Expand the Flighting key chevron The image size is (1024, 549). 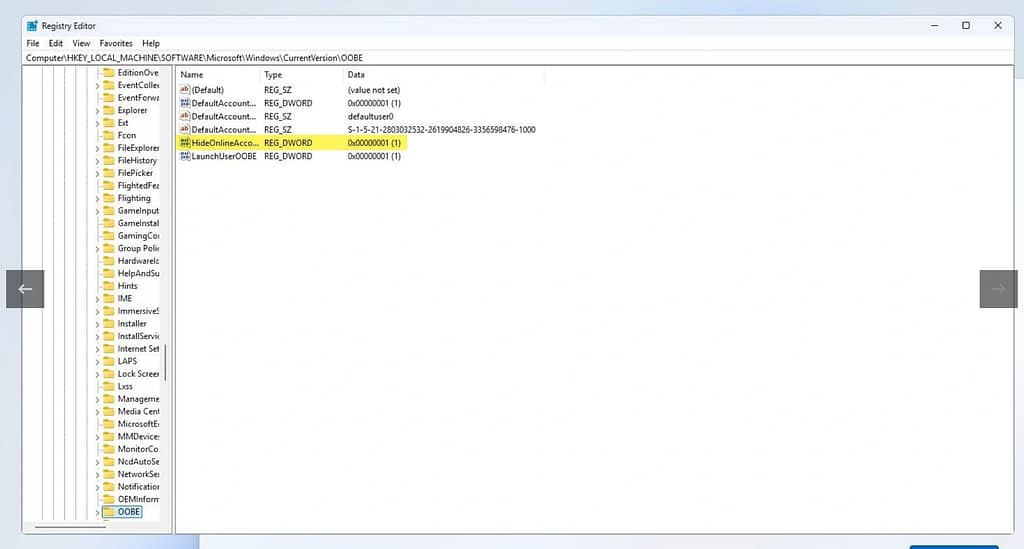click(x=97, y=199)
